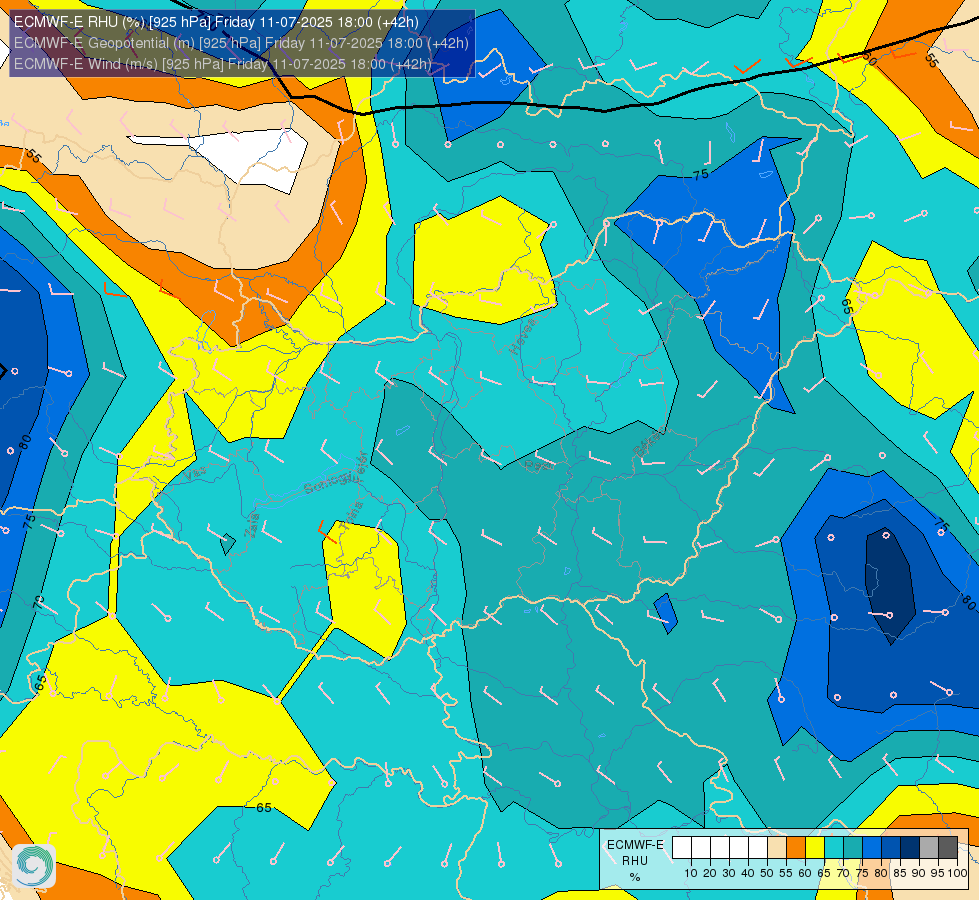Click the Vas county label on map
Image resolution: width=979 pixels, height=900 pixels.
click(196, 474)
